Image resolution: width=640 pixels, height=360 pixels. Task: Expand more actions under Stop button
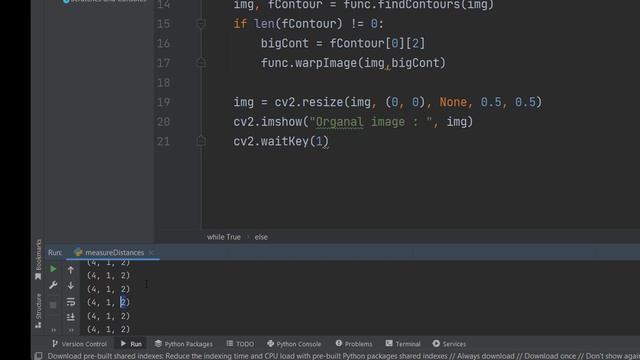click(53, 330)
